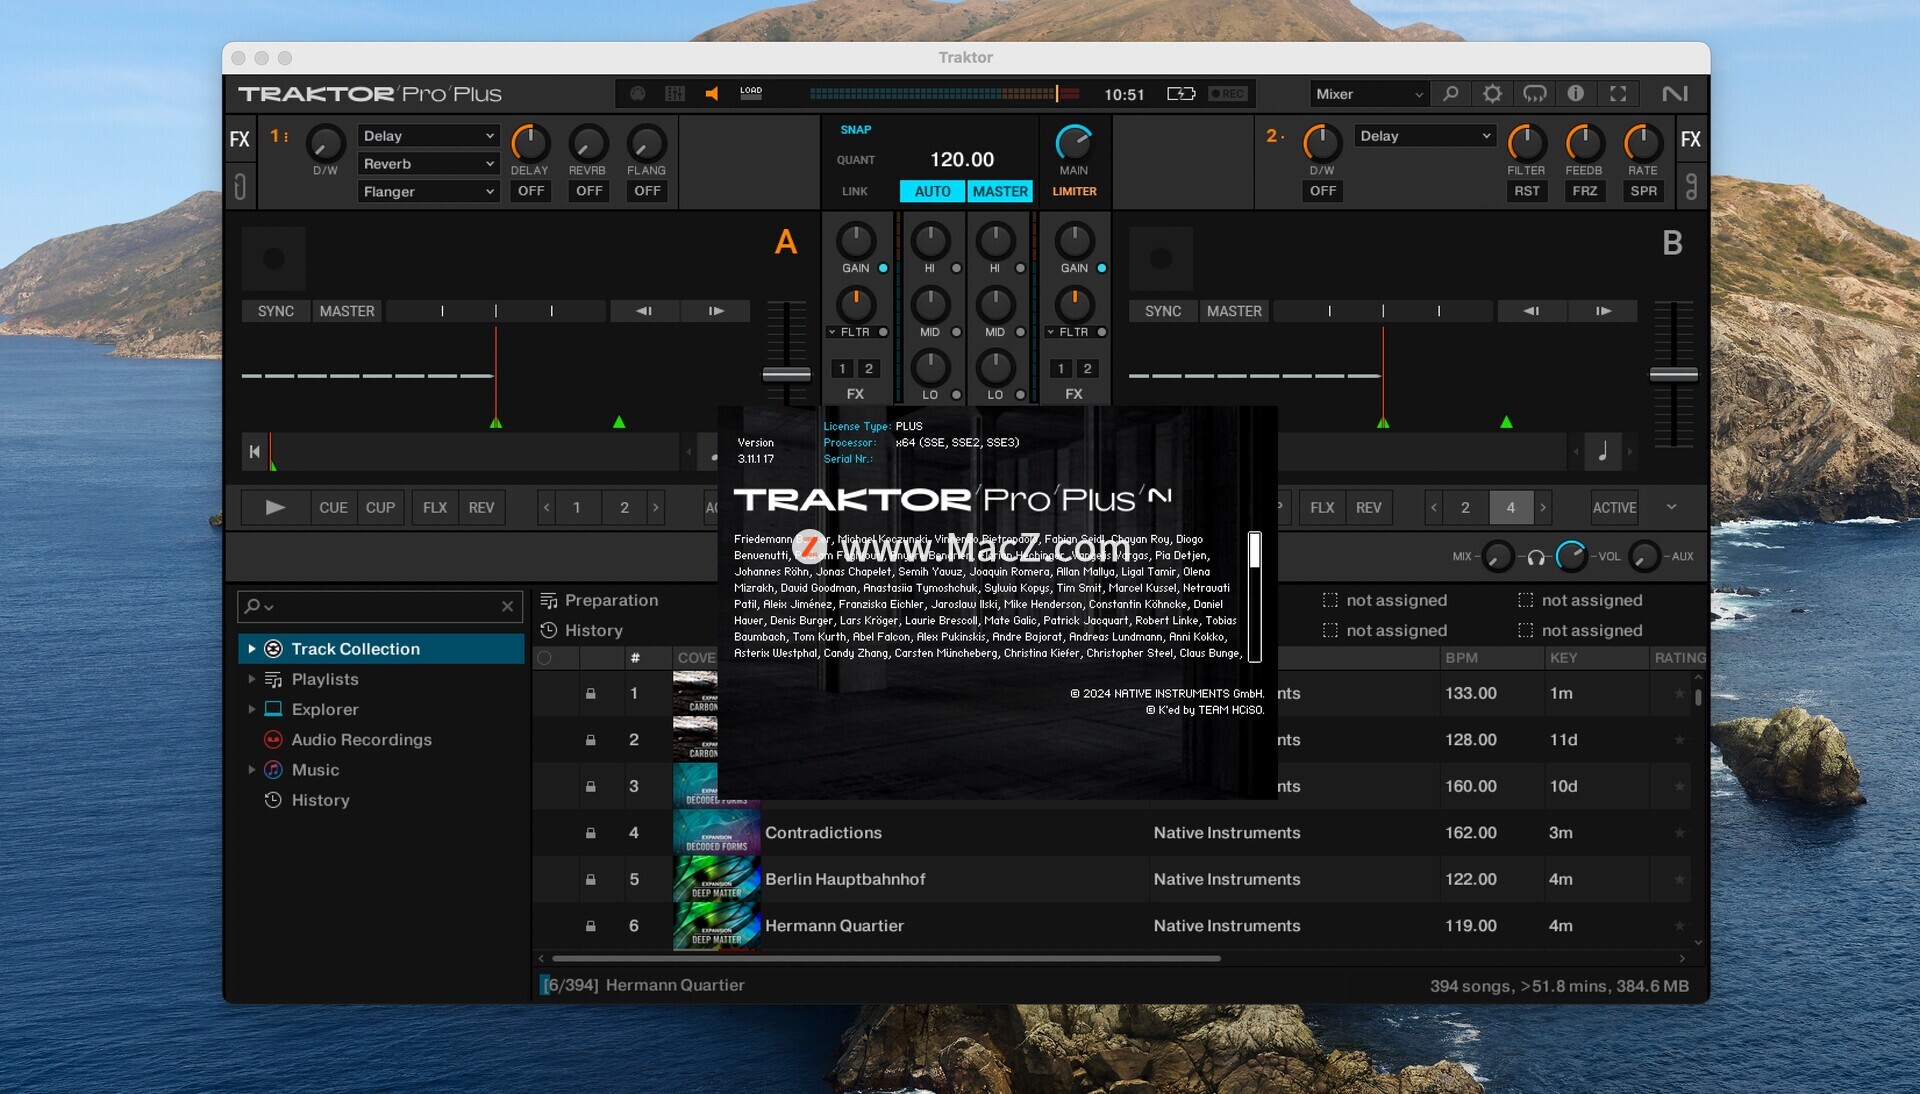Toggle the tempo MASTER clock button
Image resolution: width=1920 pixels, height=1094 pixels.
point(1000,191)
